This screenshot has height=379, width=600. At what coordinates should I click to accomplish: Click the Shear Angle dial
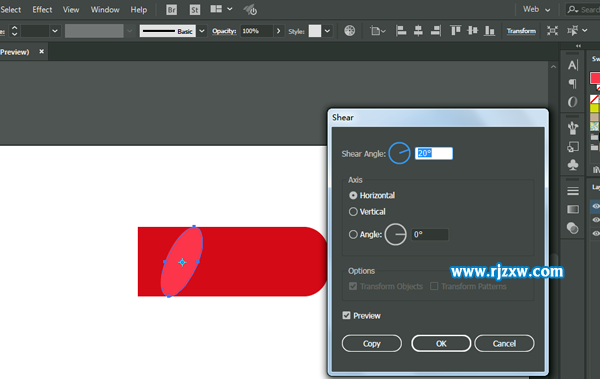pyautogui.click(x=399, y=153)
